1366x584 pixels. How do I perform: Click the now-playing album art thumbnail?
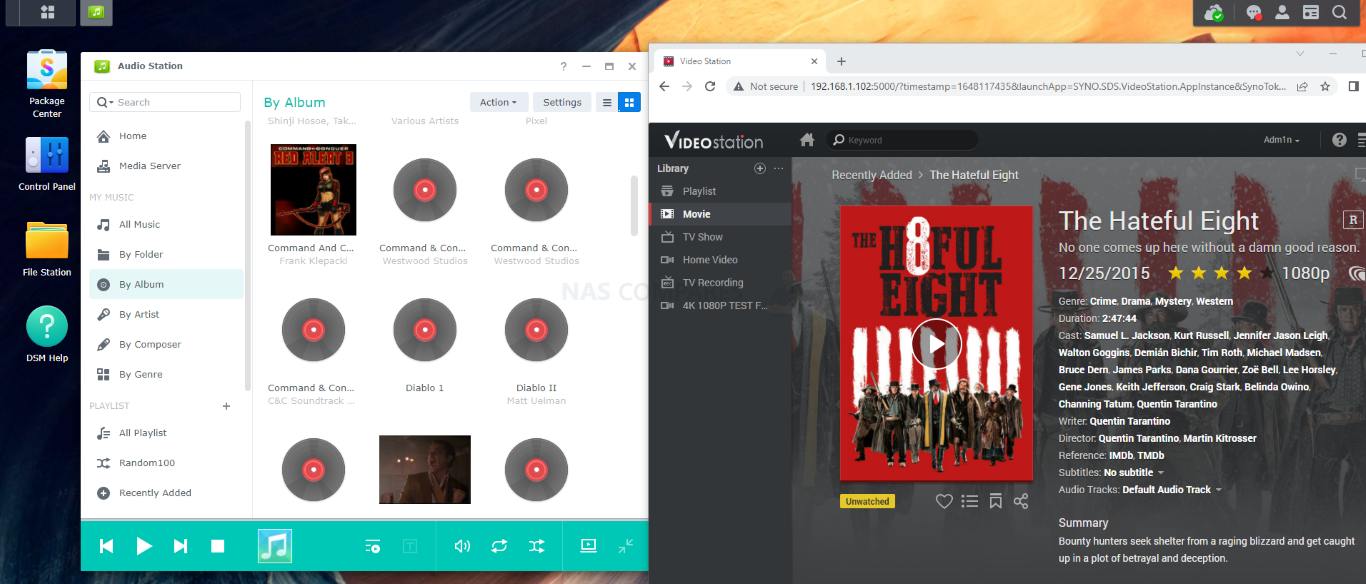click(x=275, y=546)
